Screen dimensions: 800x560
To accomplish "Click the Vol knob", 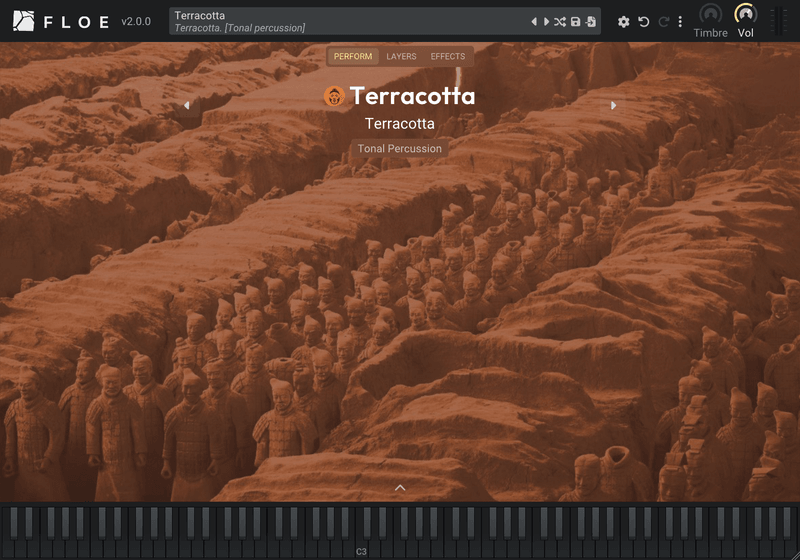I will (745, 14).
